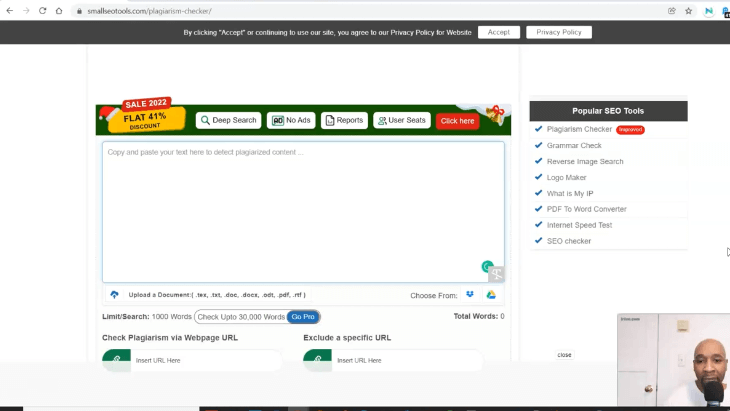Open the Reports feature button
The image size is (730, 411).
(x=344, y=120)
